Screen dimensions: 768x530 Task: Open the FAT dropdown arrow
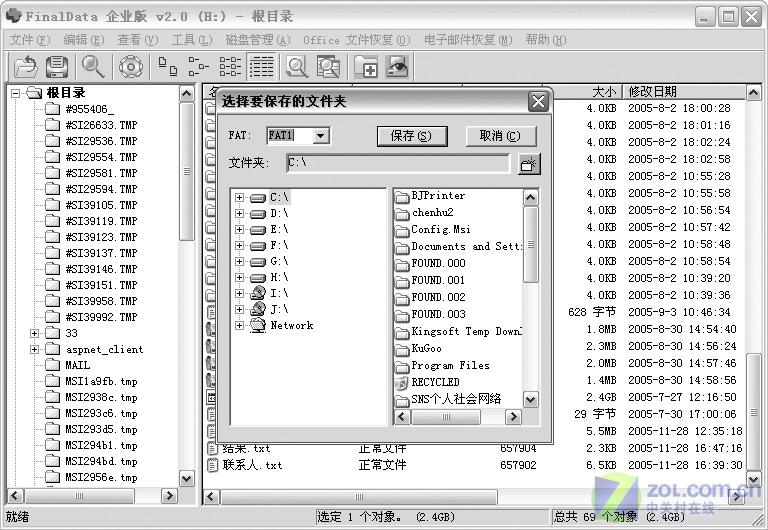(320, 136)
